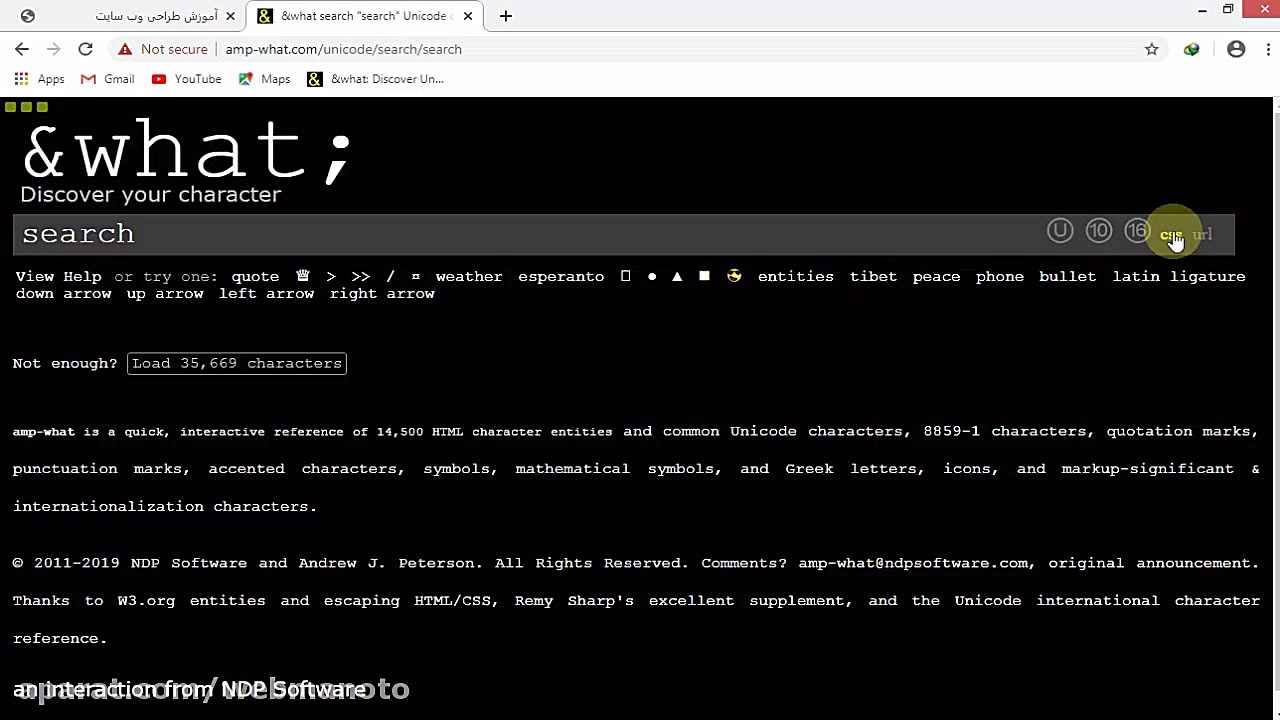The image size is (1280, 720).
Task: Try the ">>" example search
Action: click(x=361, y=276)
